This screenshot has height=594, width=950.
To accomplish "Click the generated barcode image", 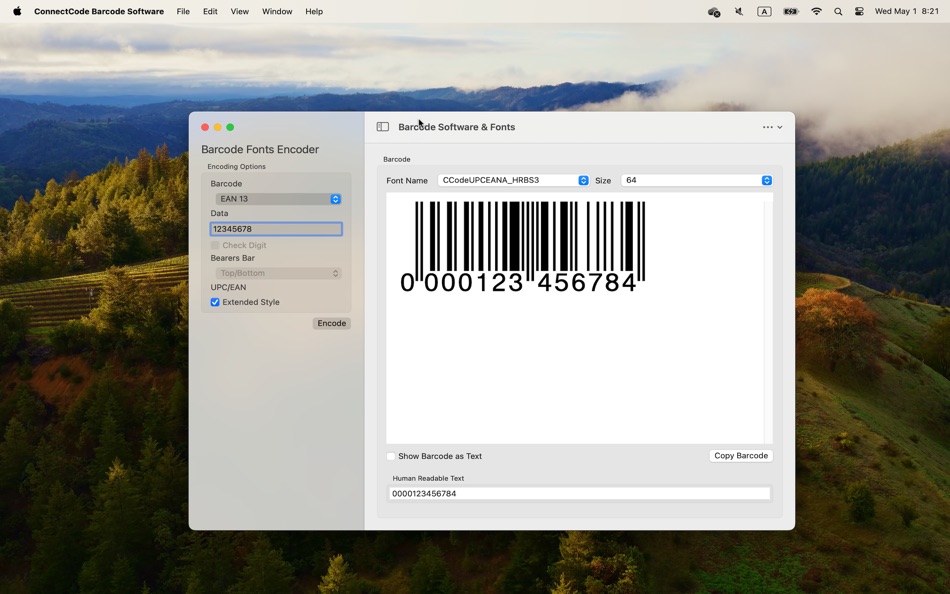I will click(522, 247).
